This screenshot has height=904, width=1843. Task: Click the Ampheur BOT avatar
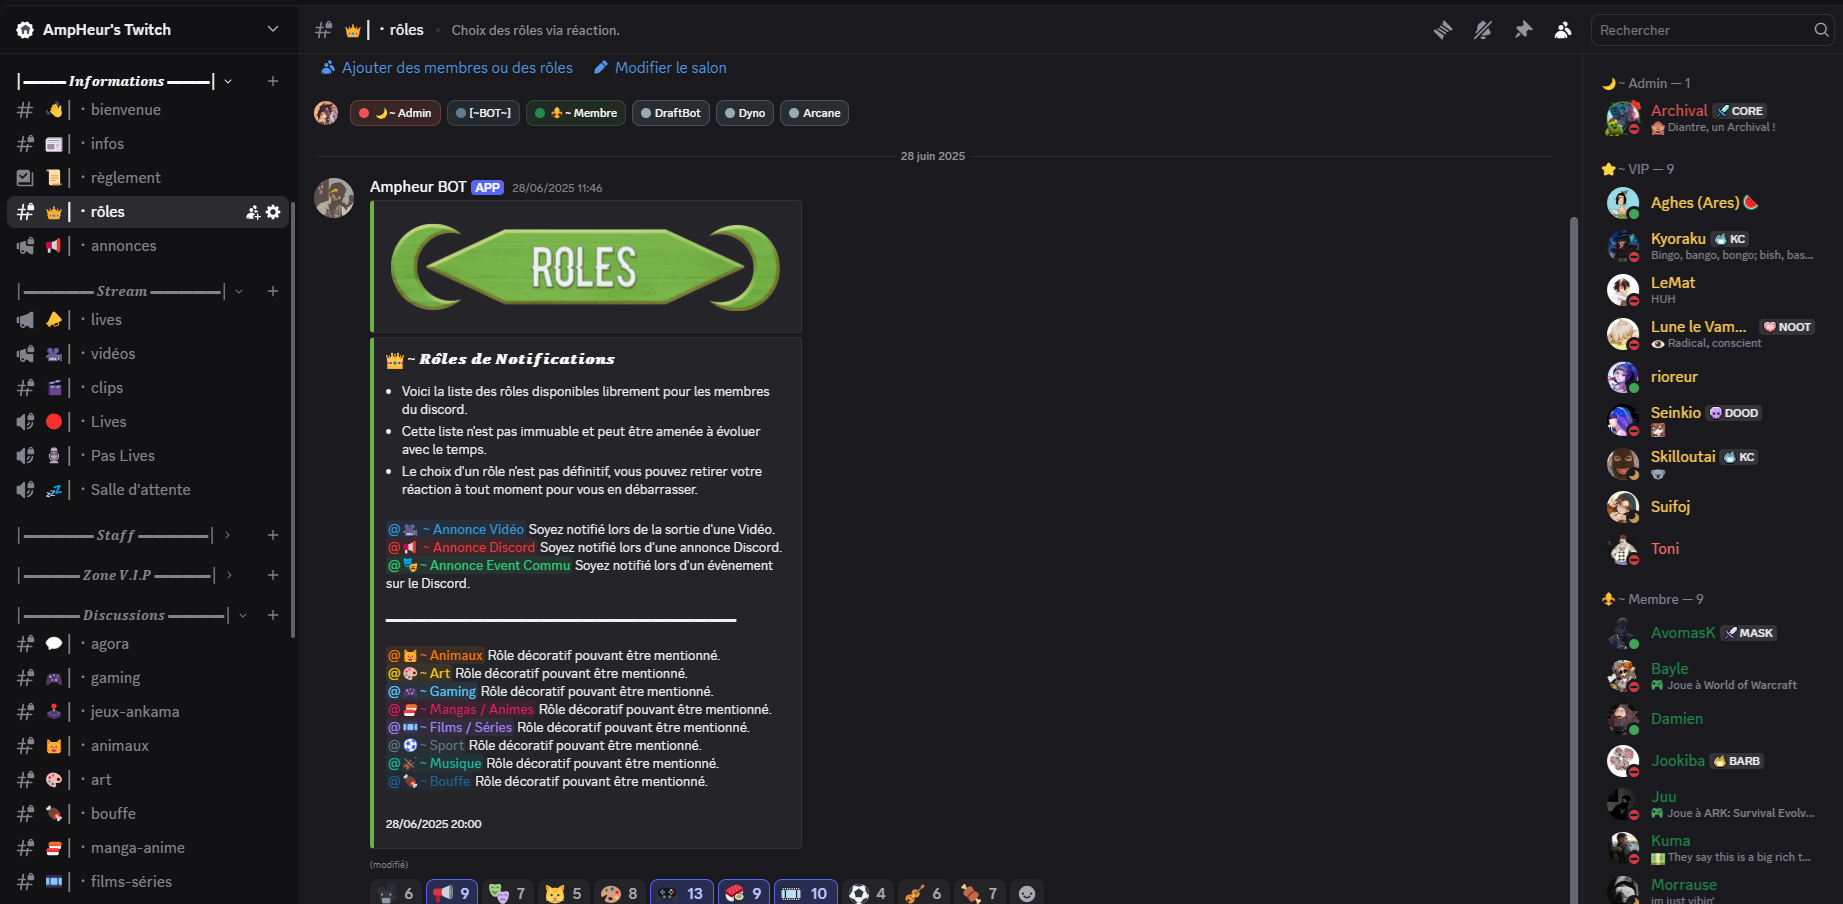tap(334, 198)
